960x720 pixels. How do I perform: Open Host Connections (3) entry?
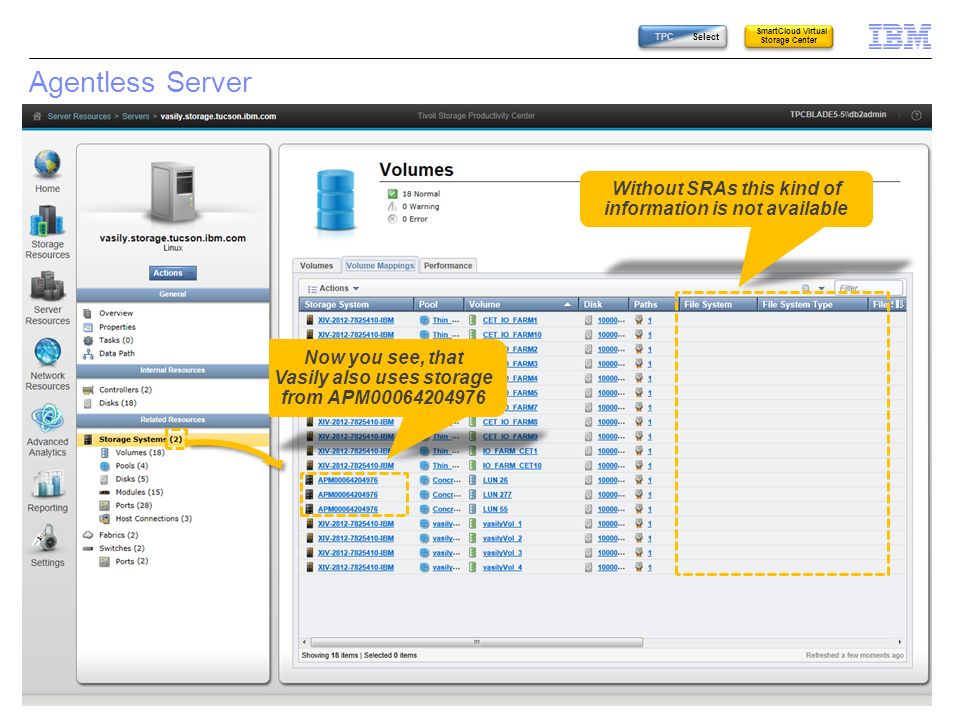coord(153,519)
